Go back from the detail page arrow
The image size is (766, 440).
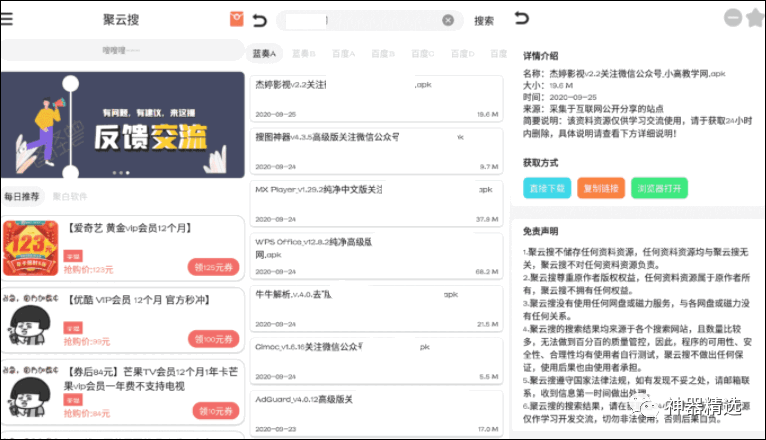click(522, 18)
